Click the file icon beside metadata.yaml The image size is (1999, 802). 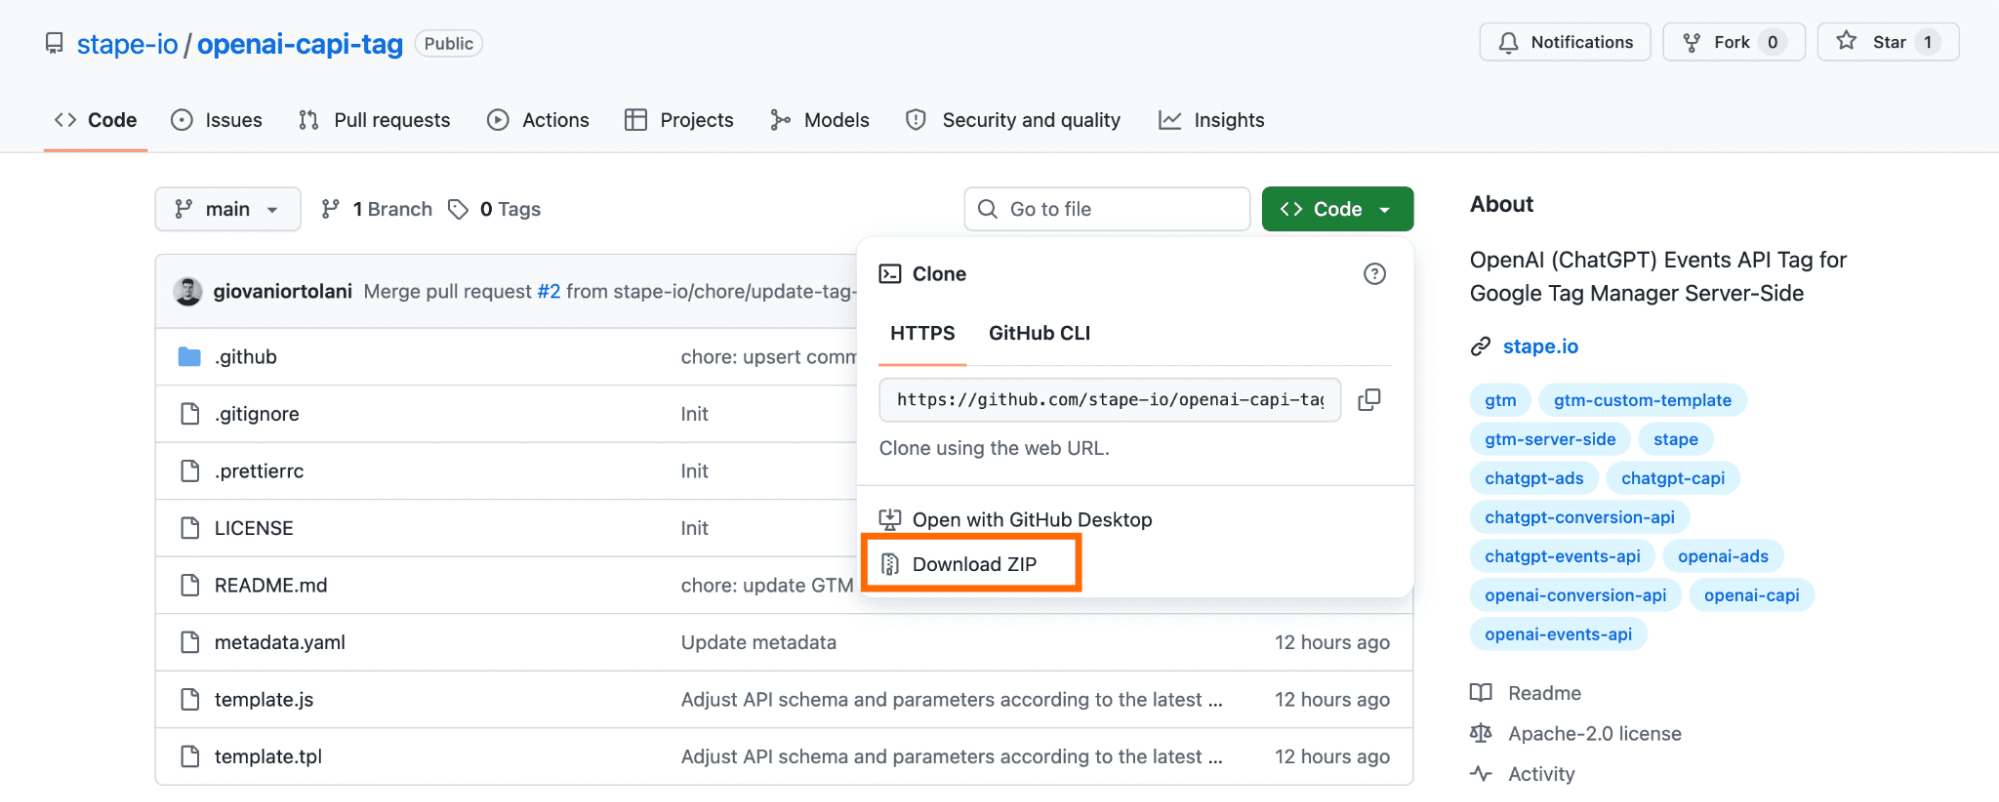[189, 642]
